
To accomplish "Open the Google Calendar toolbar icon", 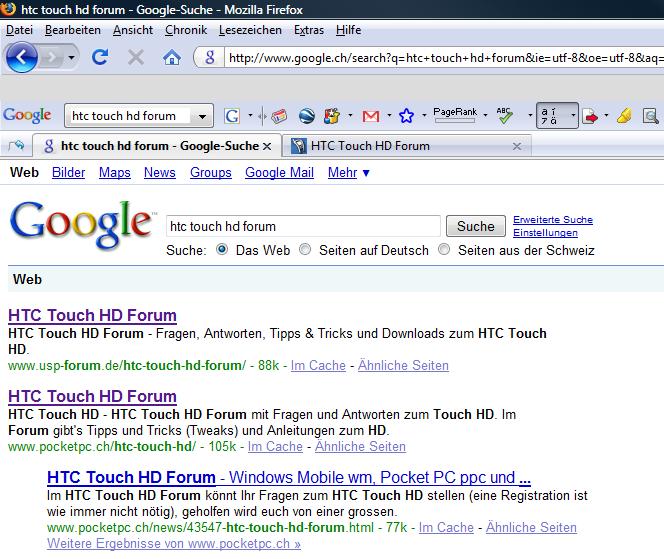I will point(279,116).
